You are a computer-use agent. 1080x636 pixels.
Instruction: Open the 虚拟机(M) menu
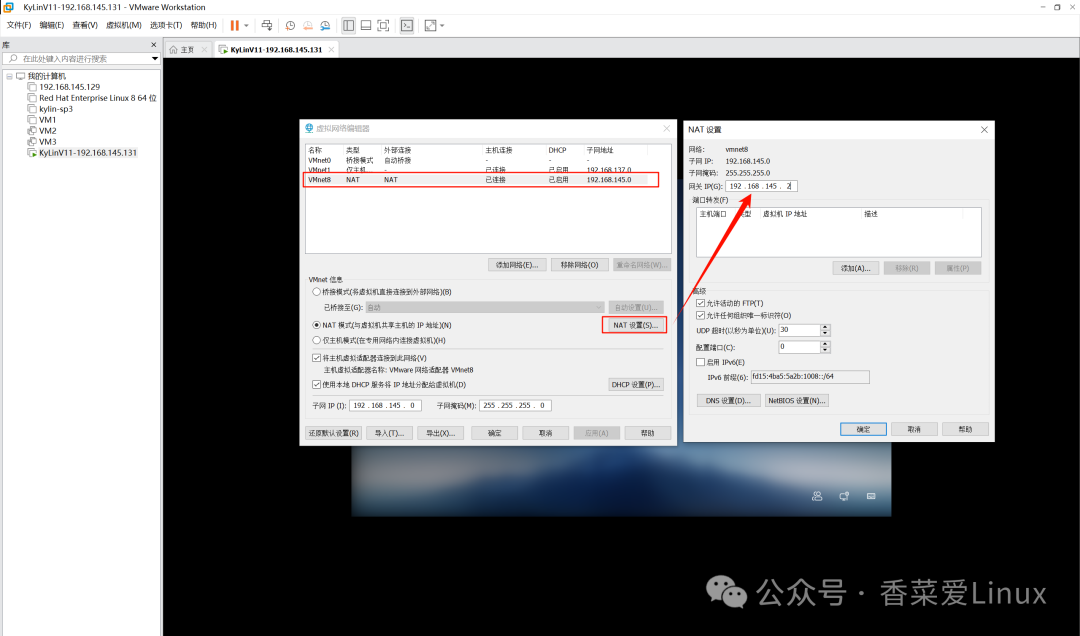tap(123, 25)
